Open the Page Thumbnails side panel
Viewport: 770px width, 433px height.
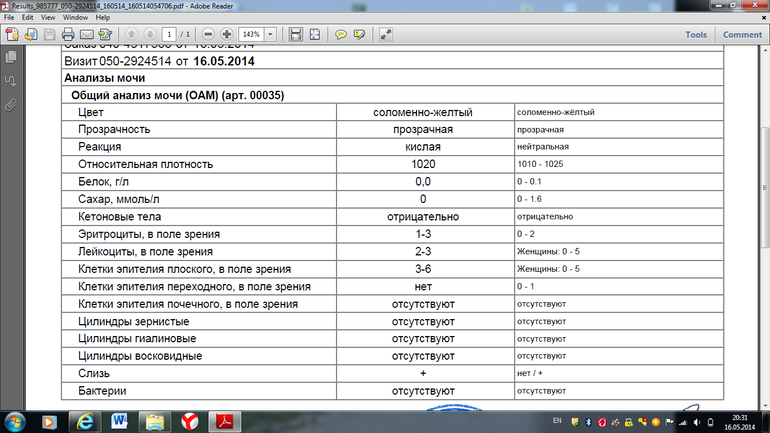point(10,59)
